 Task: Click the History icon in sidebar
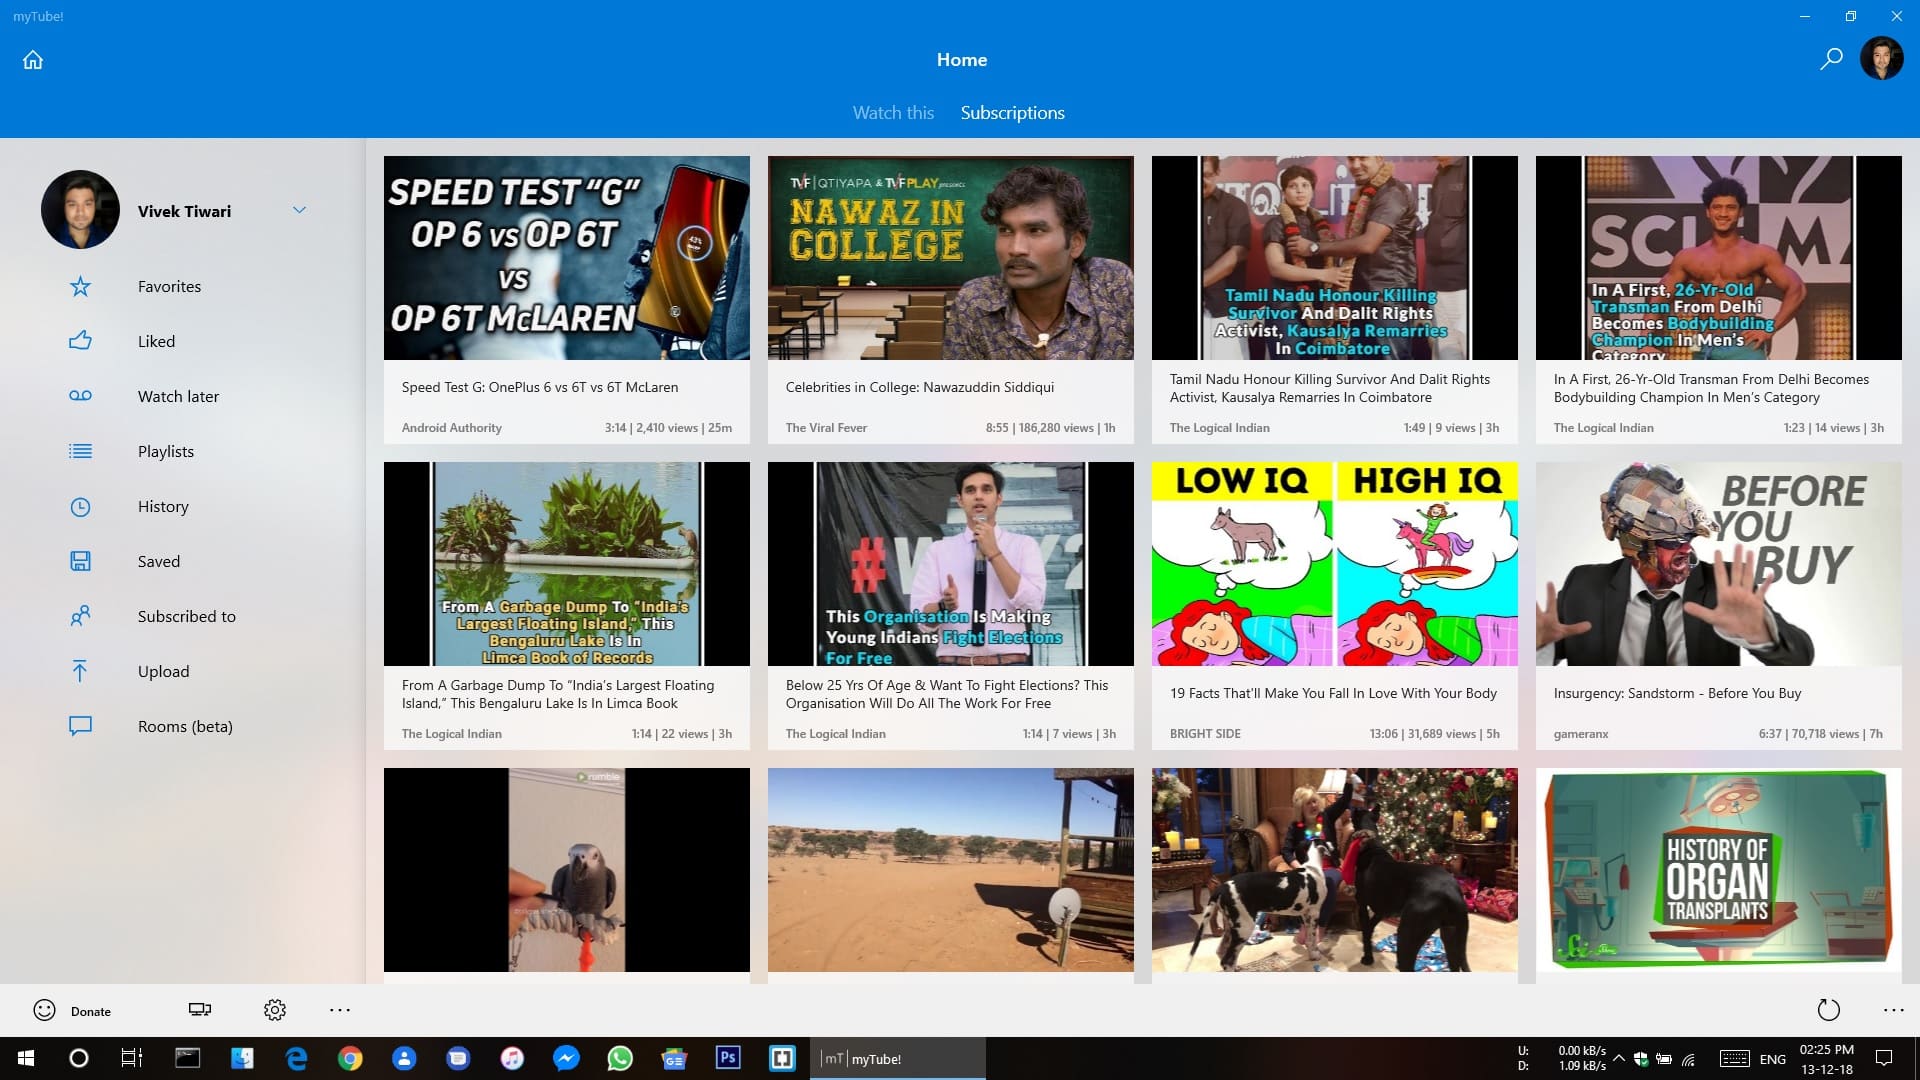(80, 506)
